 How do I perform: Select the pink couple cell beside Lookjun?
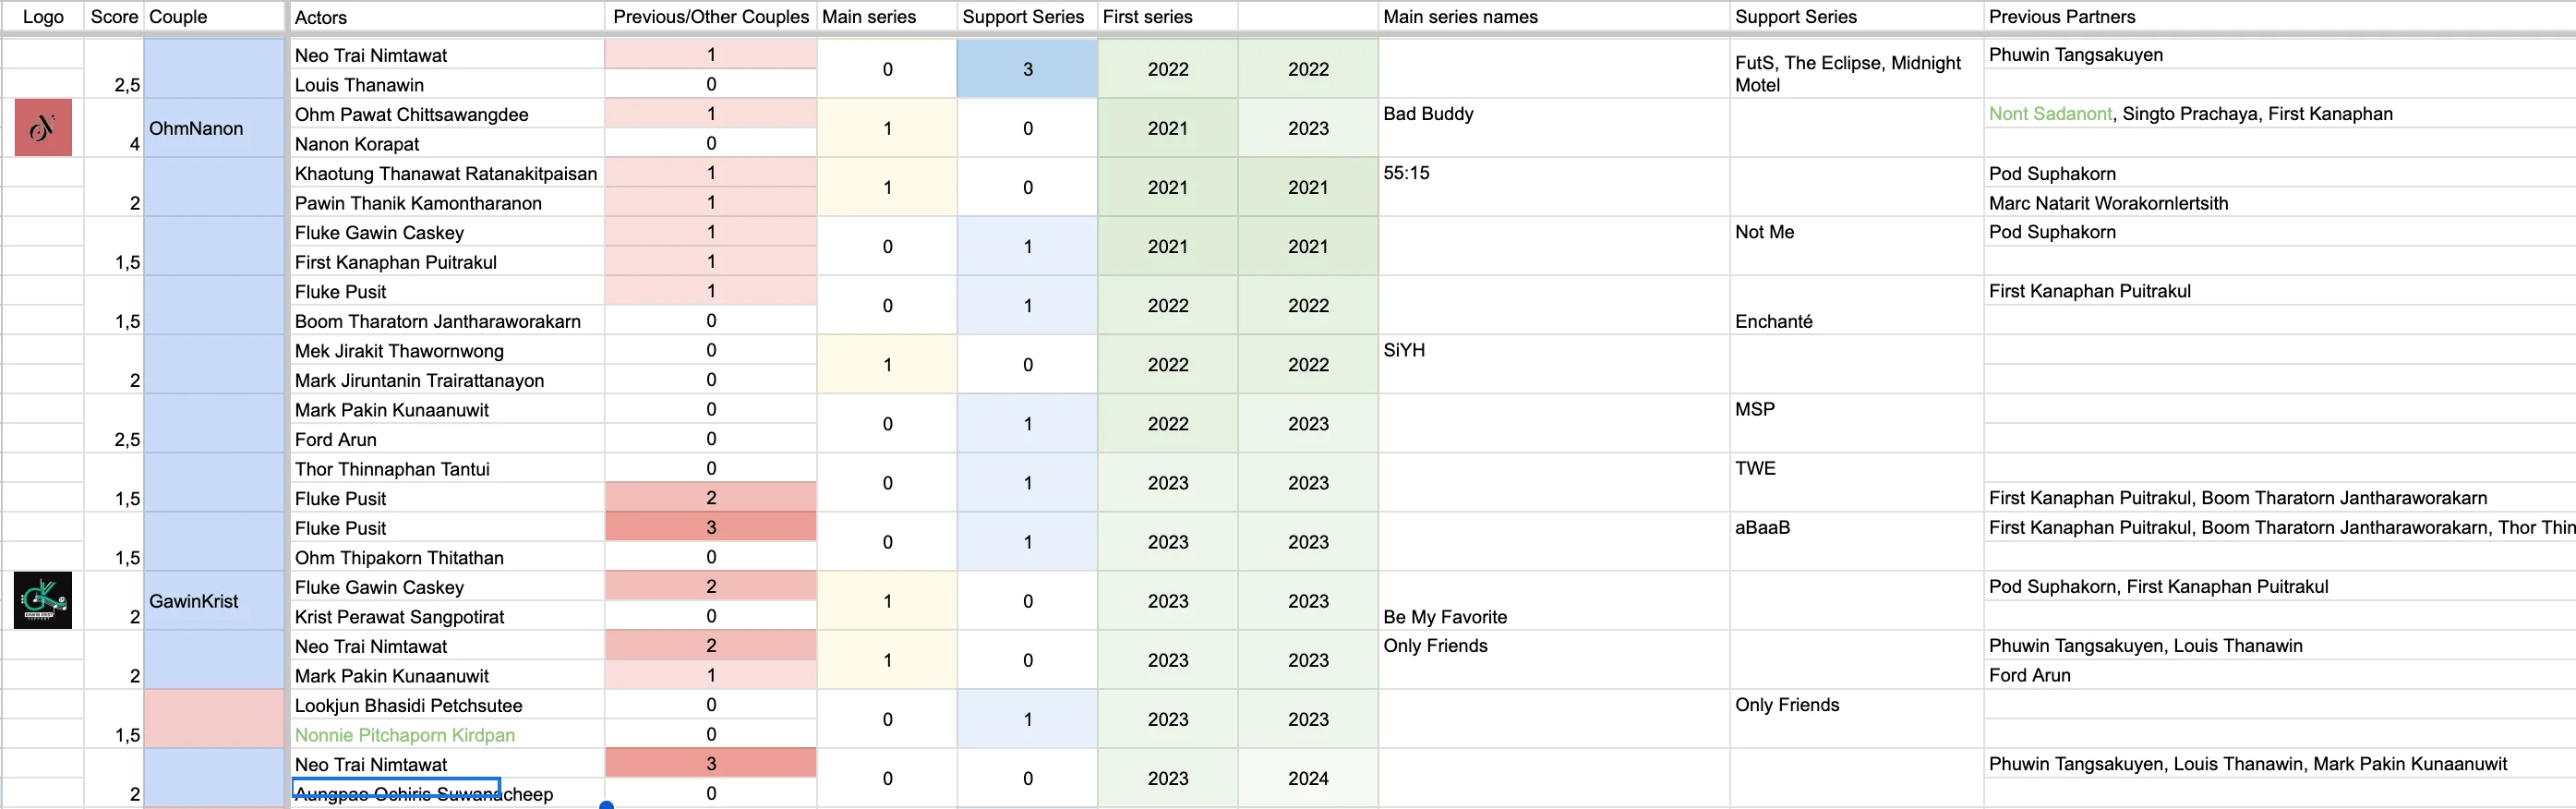(214, 719)
